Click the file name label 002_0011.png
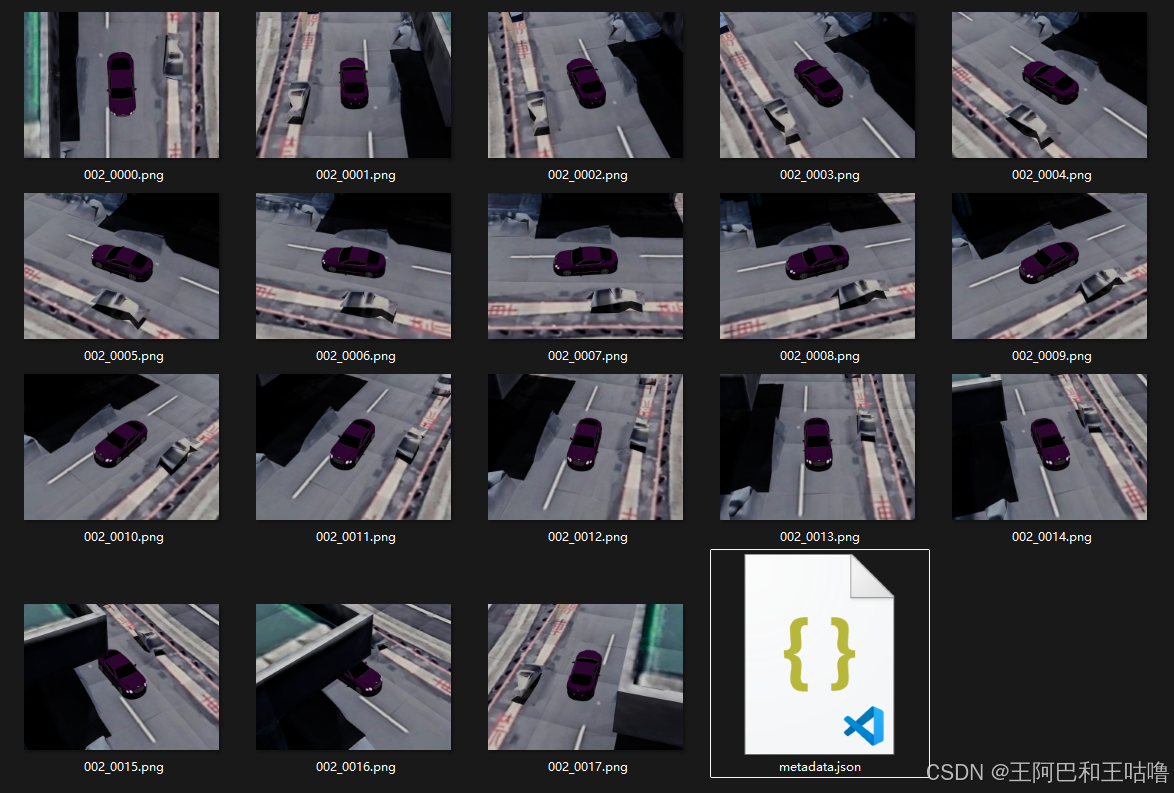 pyautogui.click(x=356, y=538)
